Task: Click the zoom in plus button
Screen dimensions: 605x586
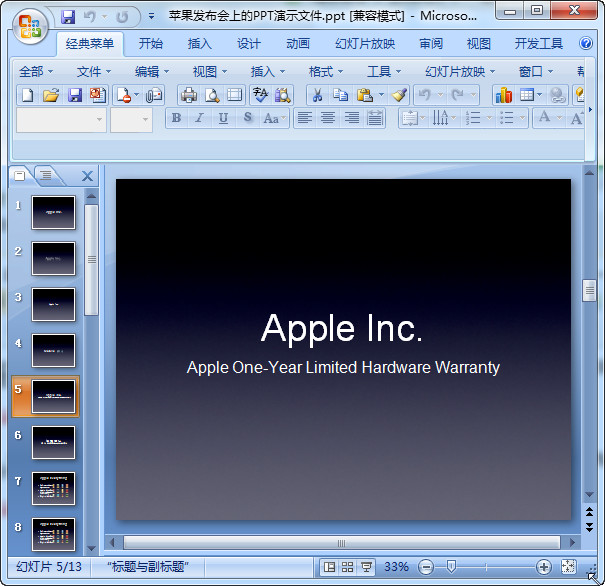Action: click(544, 567)
